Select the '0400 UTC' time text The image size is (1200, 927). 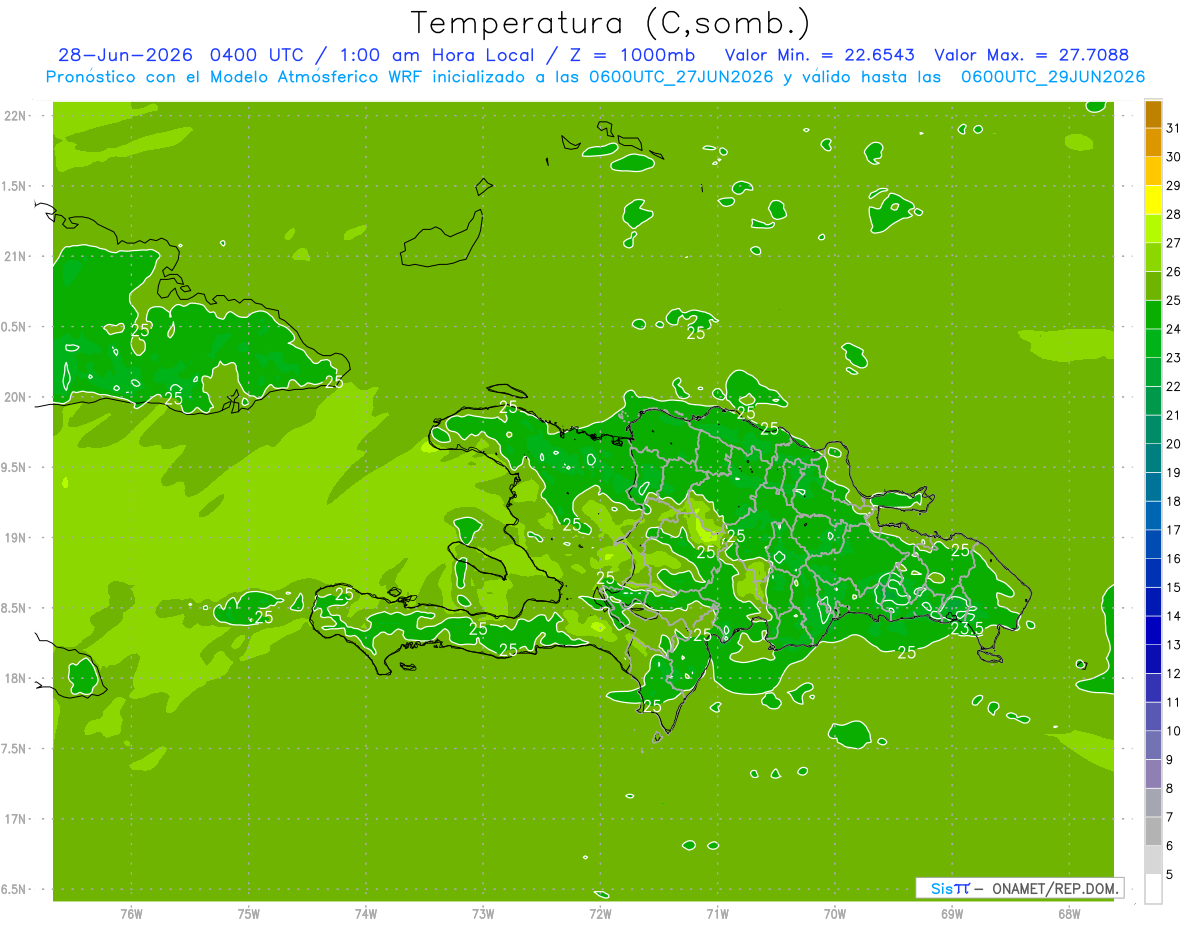[257, 55]
